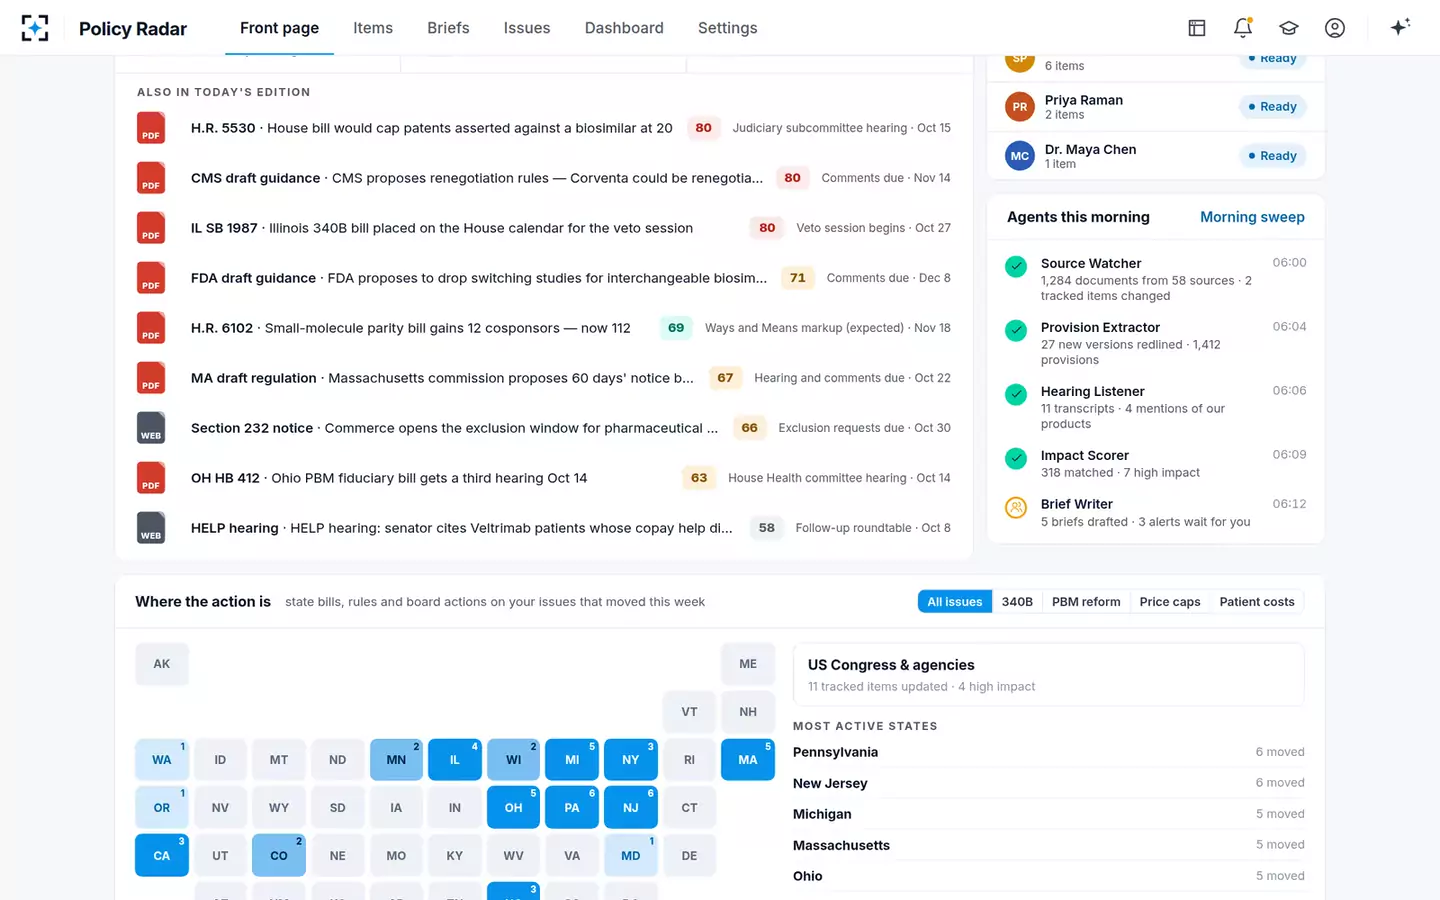Open PDF icon for FDA draft guidance

[x=151, y=278]
